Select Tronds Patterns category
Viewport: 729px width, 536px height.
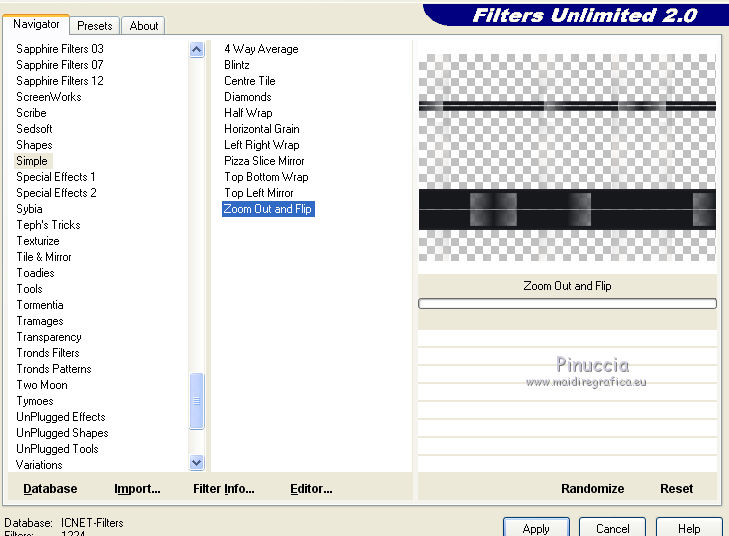54,369
